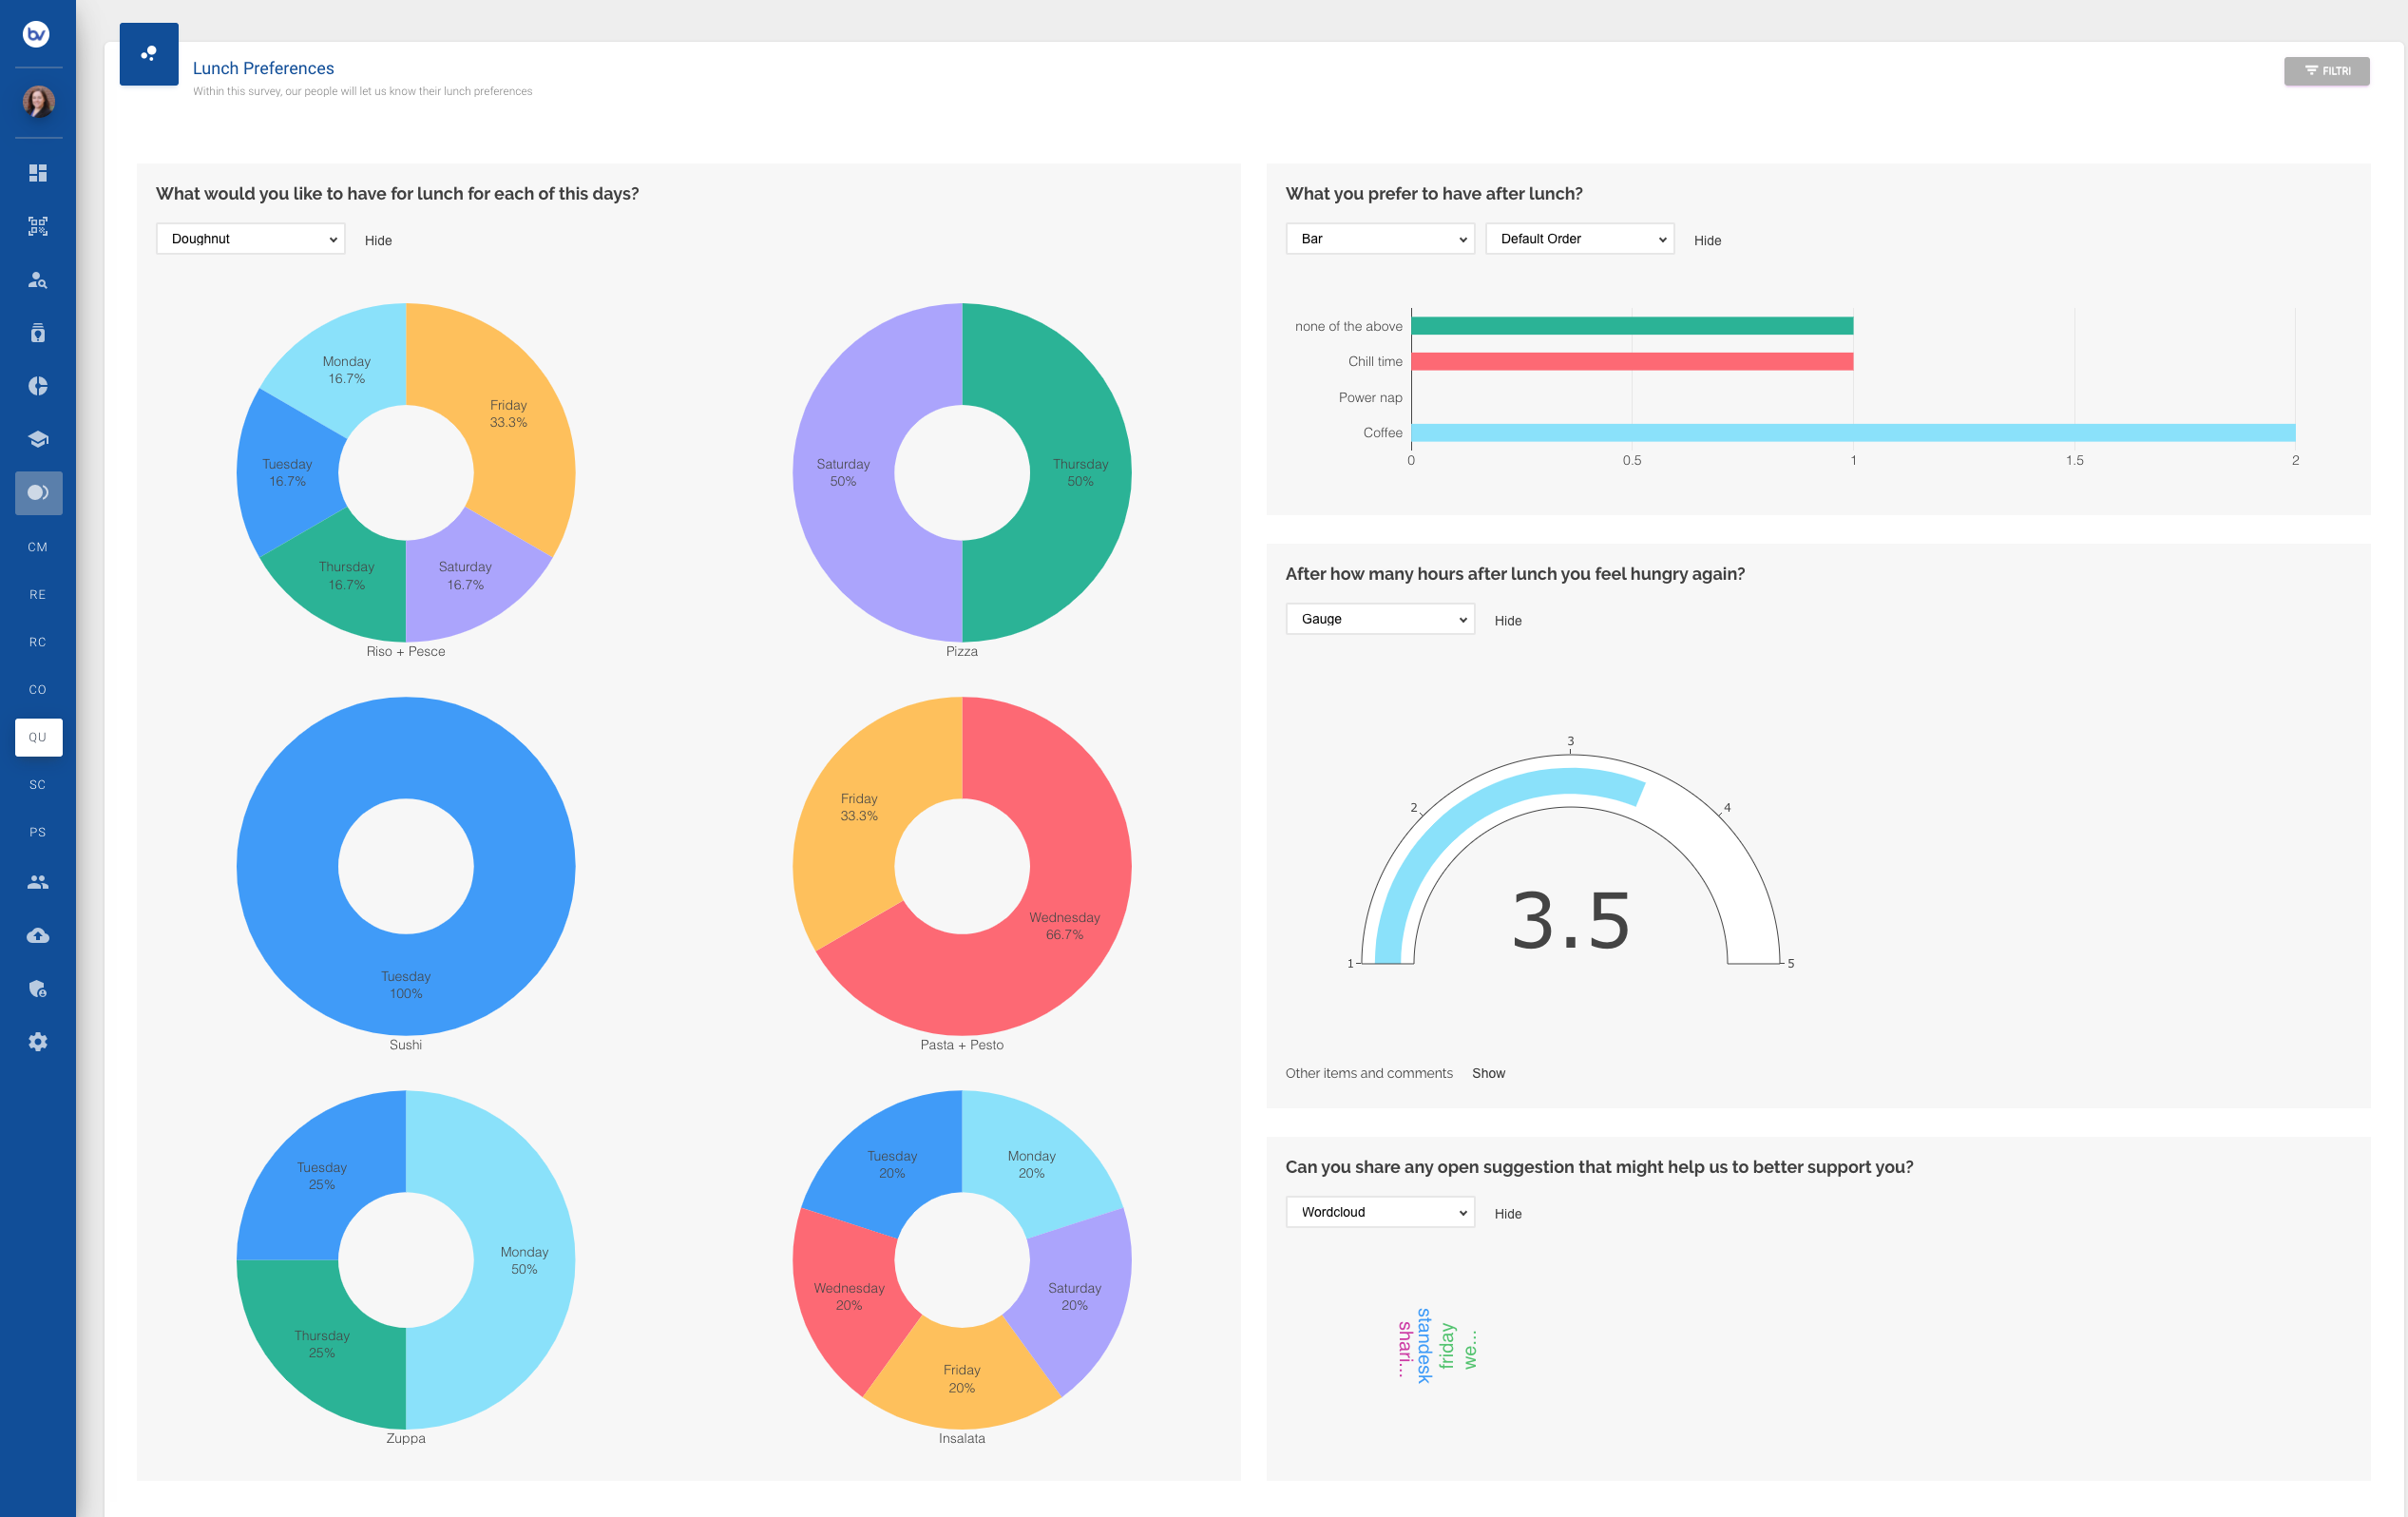The image size is (2408, 1517).
Task: Open the Doughnut chart type dropdown
Action: point(250,238)
